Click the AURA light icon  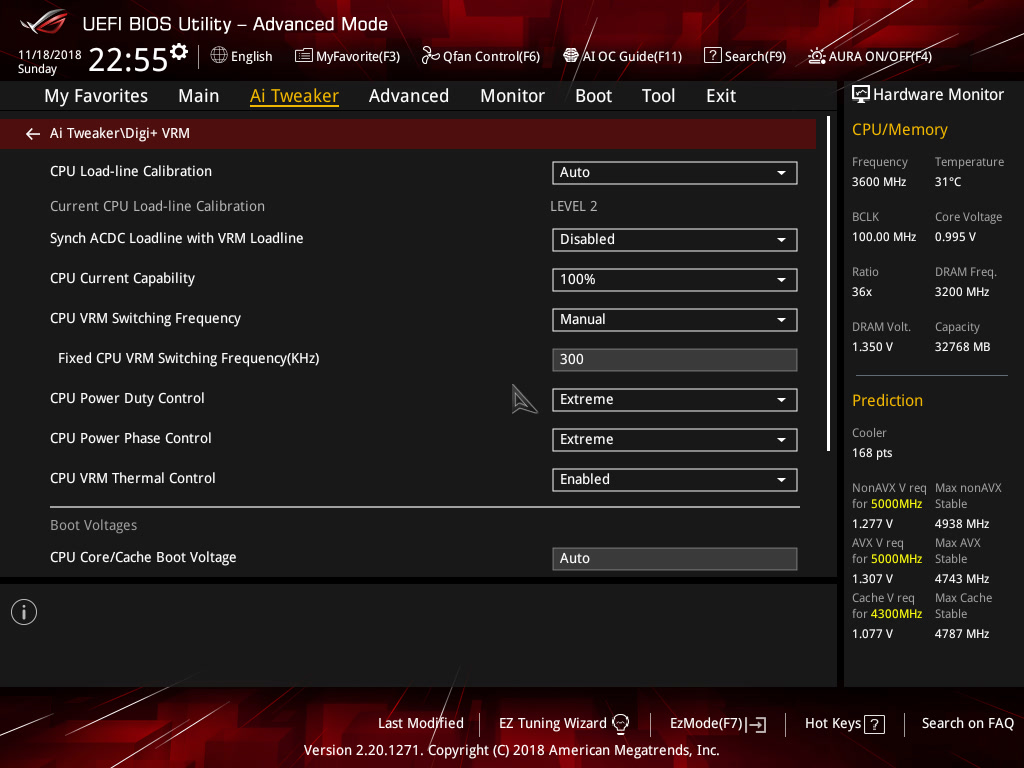[816, 56]
